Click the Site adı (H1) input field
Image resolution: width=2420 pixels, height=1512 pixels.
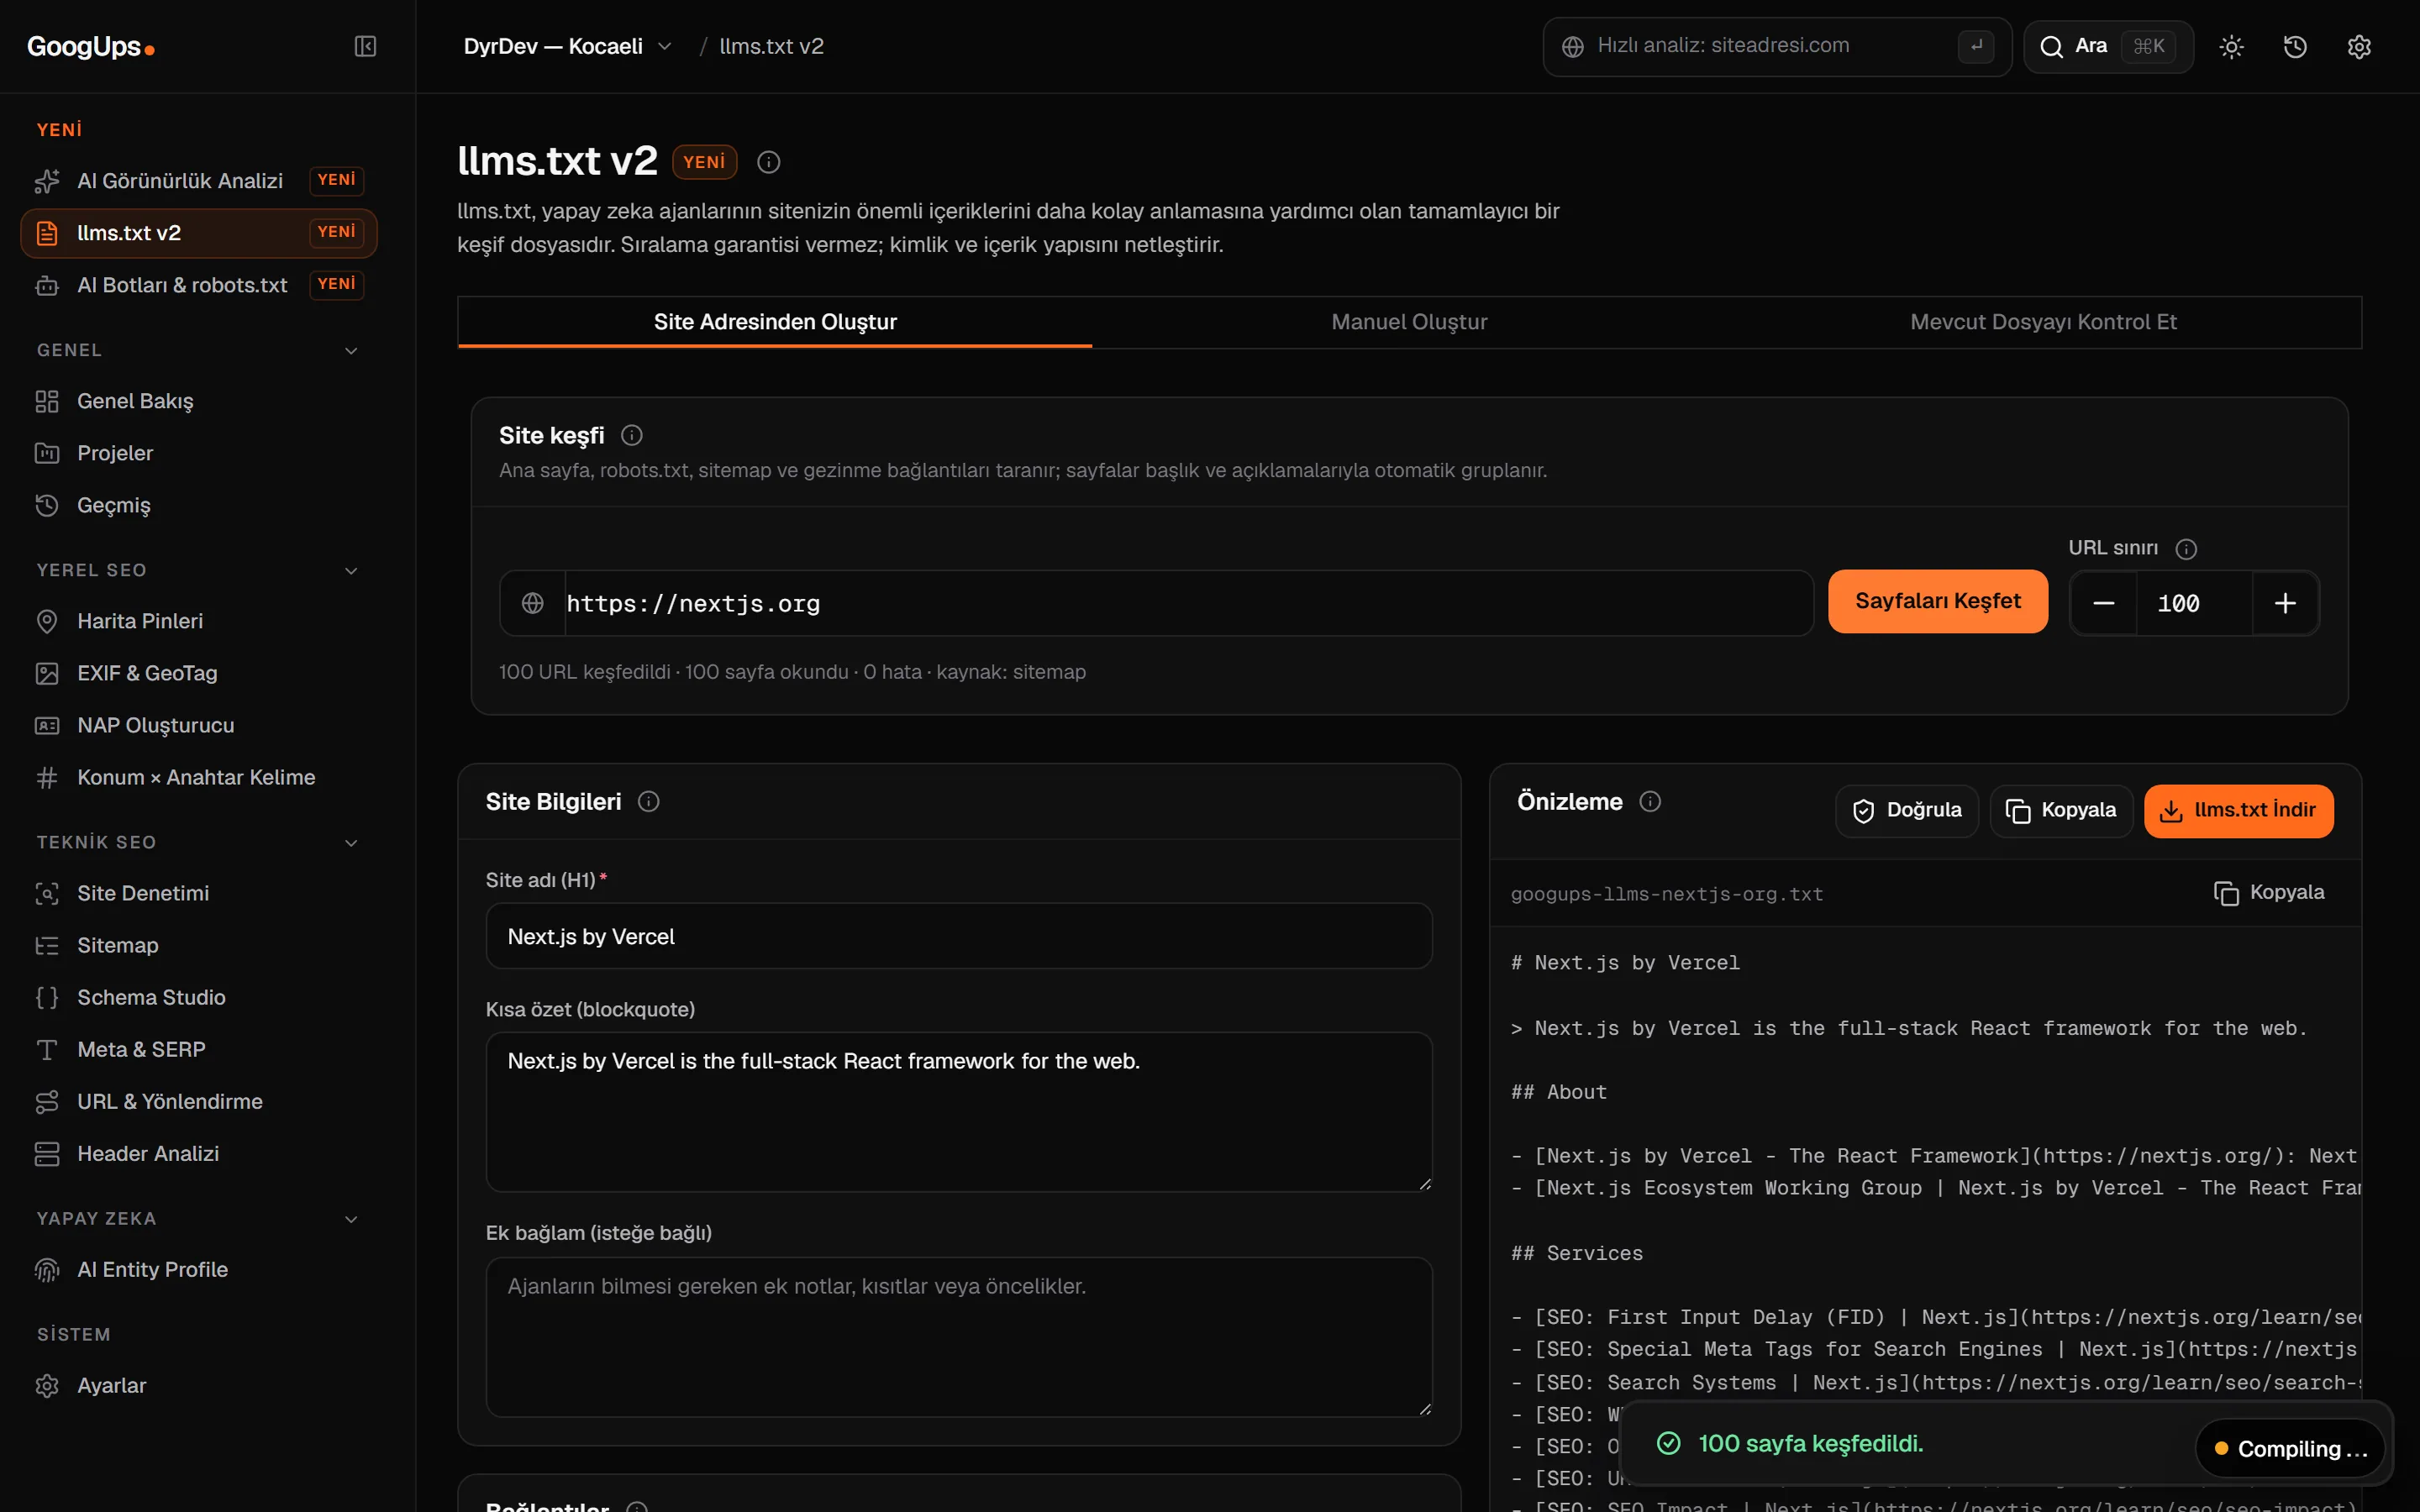tap(959, 936)
